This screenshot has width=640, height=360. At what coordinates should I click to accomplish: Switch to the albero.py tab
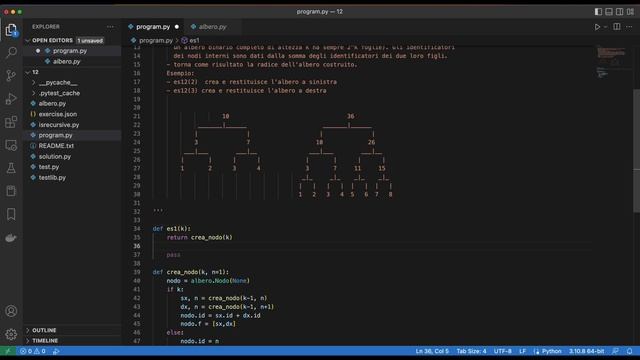click(x=212, y=27)
